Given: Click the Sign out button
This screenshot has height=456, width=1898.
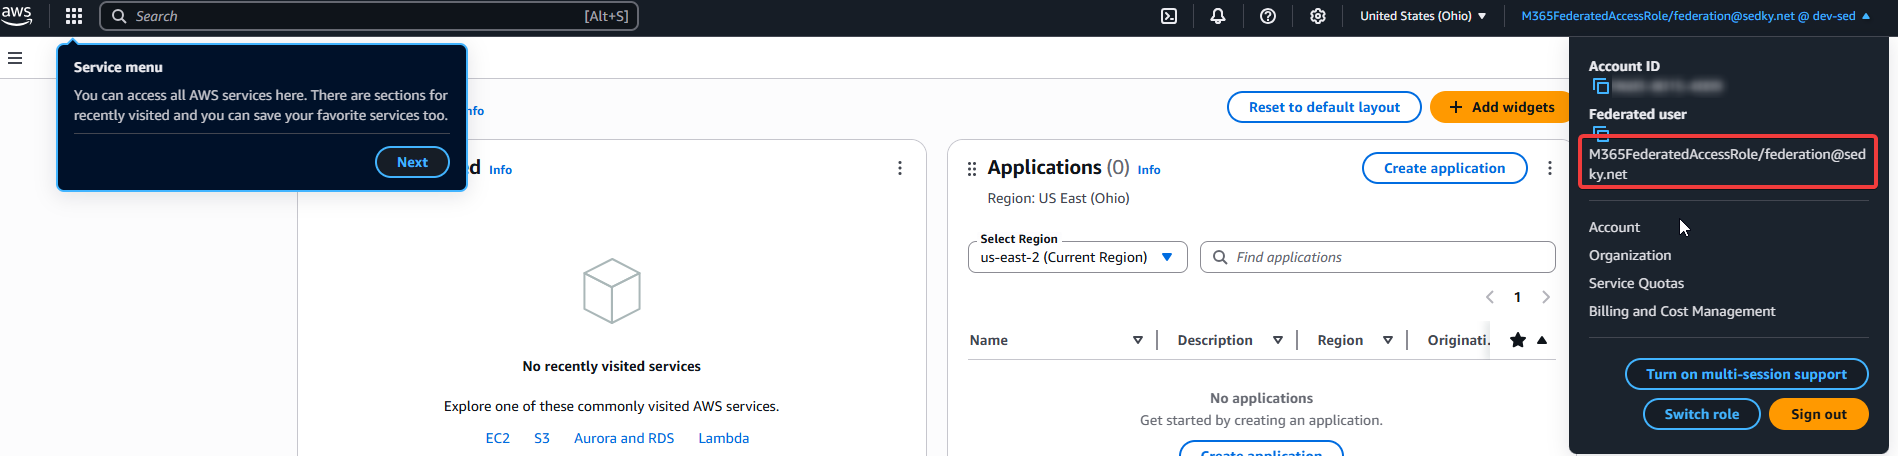Looking at the screenshot, I should pos(1818,414).
